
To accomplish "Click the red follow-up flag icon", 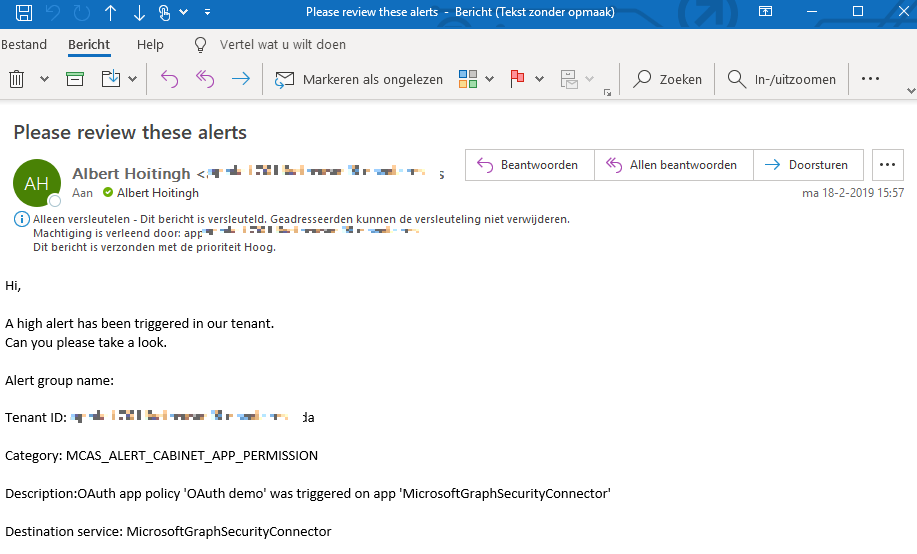I will pos(518,79).
